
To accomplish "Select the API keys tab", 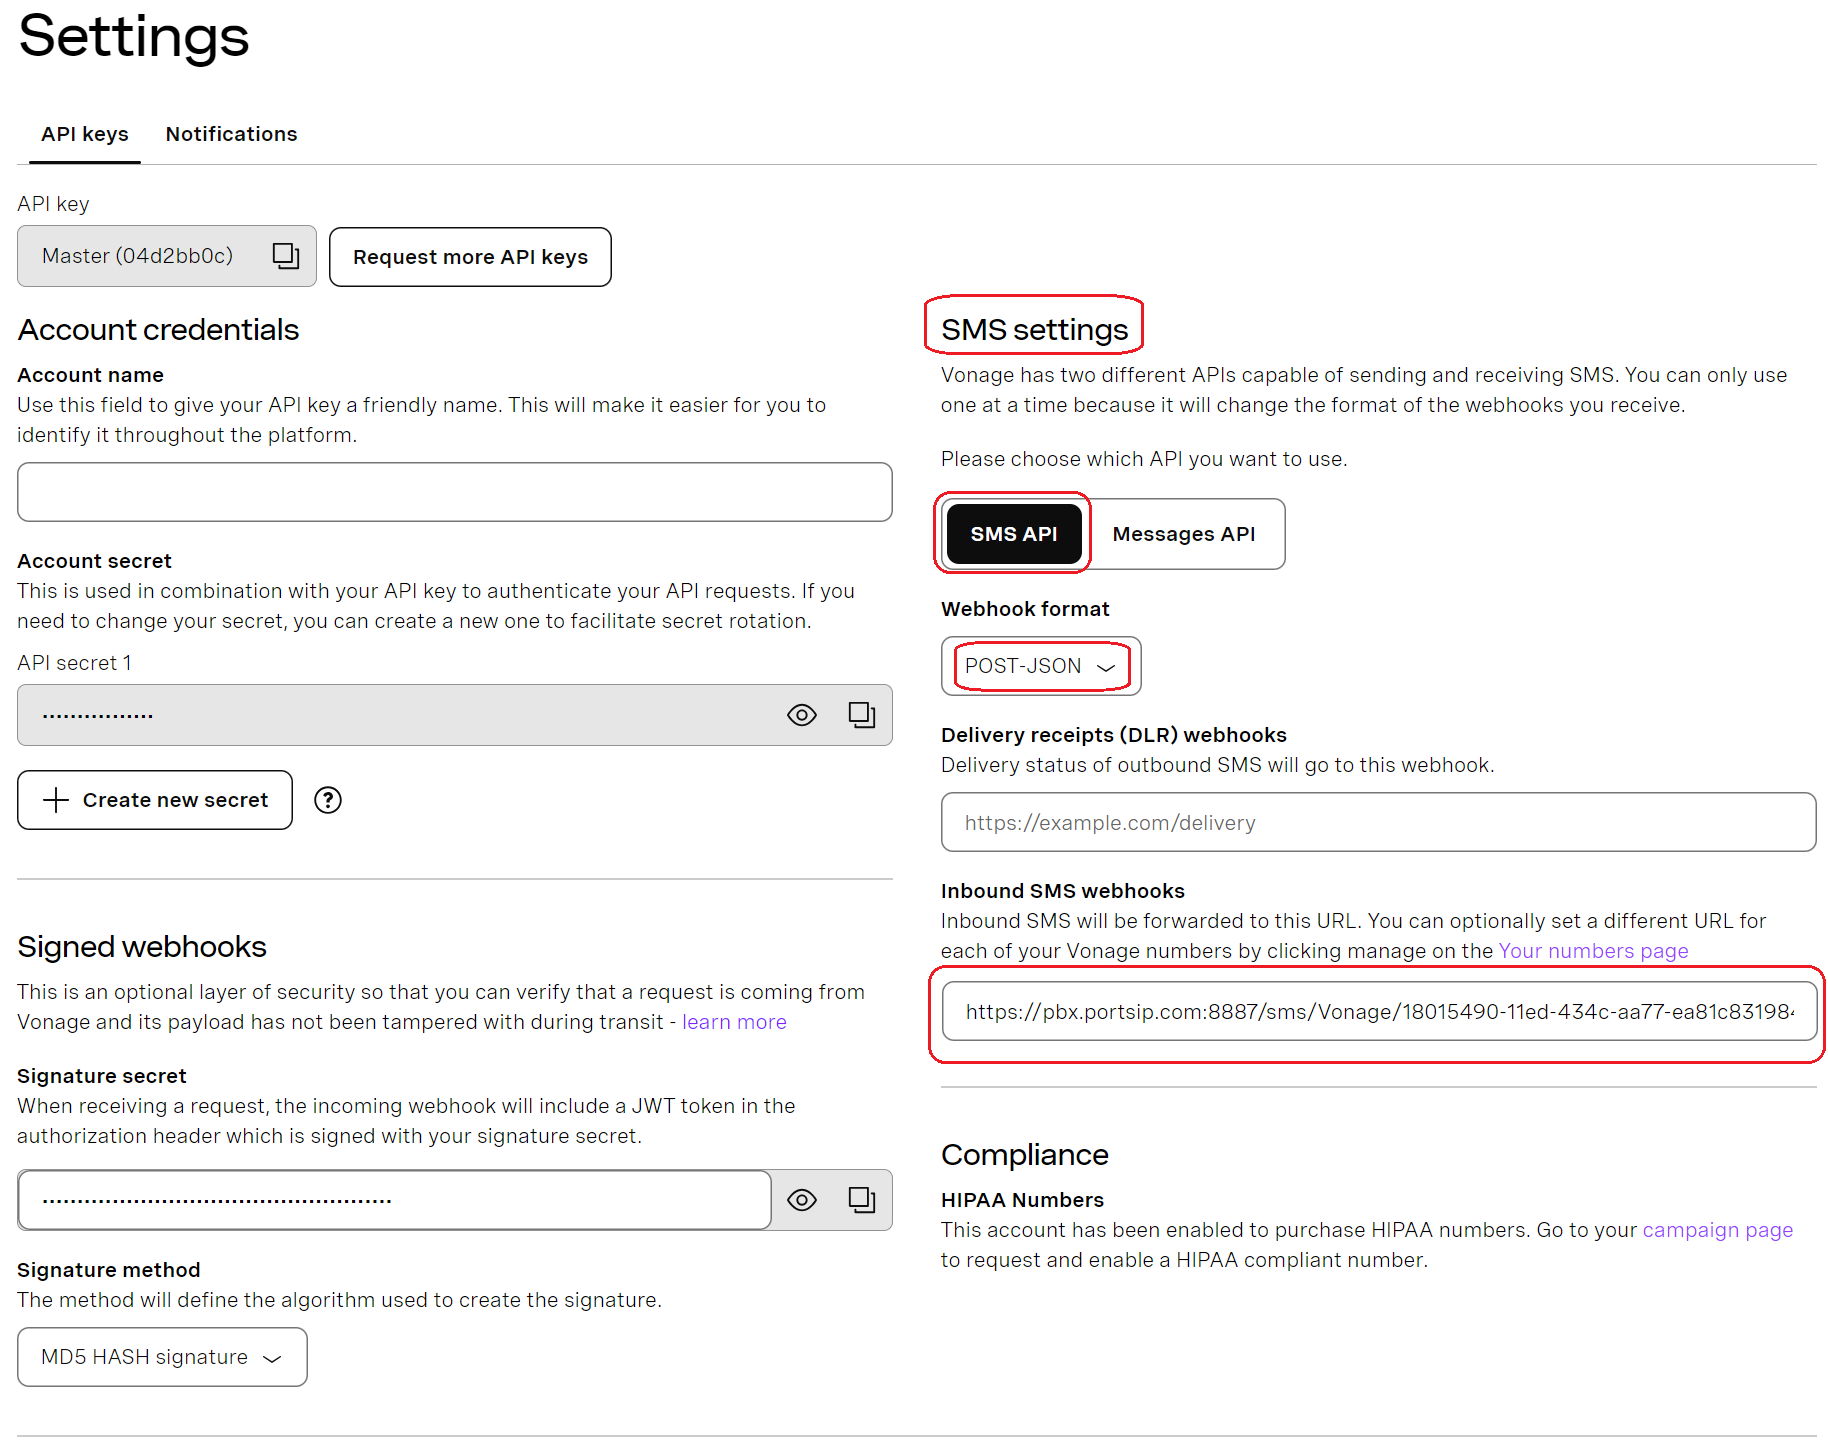I will [85, 134].
